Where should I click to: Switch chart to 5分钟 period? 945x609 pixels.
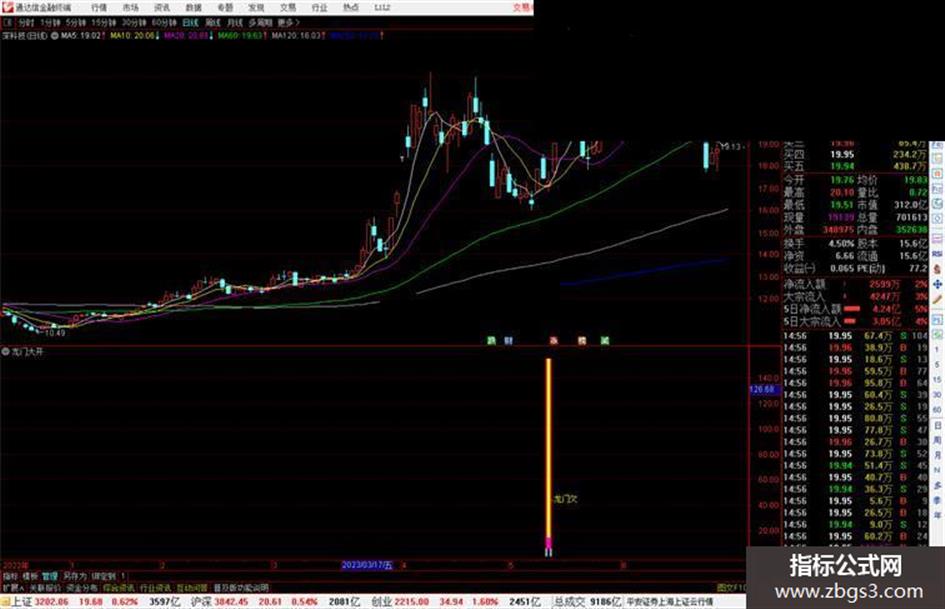click(75, 22)
